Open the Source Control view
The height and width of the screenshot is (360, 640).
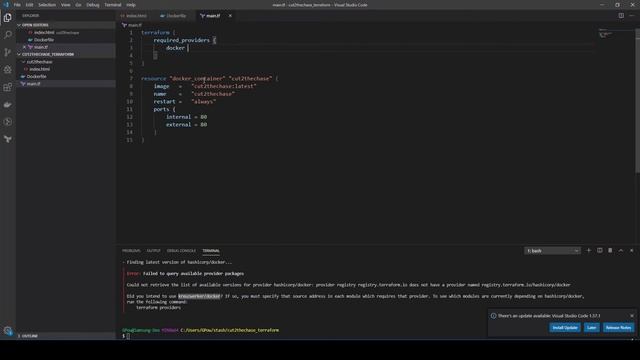(x=8, y=52)
